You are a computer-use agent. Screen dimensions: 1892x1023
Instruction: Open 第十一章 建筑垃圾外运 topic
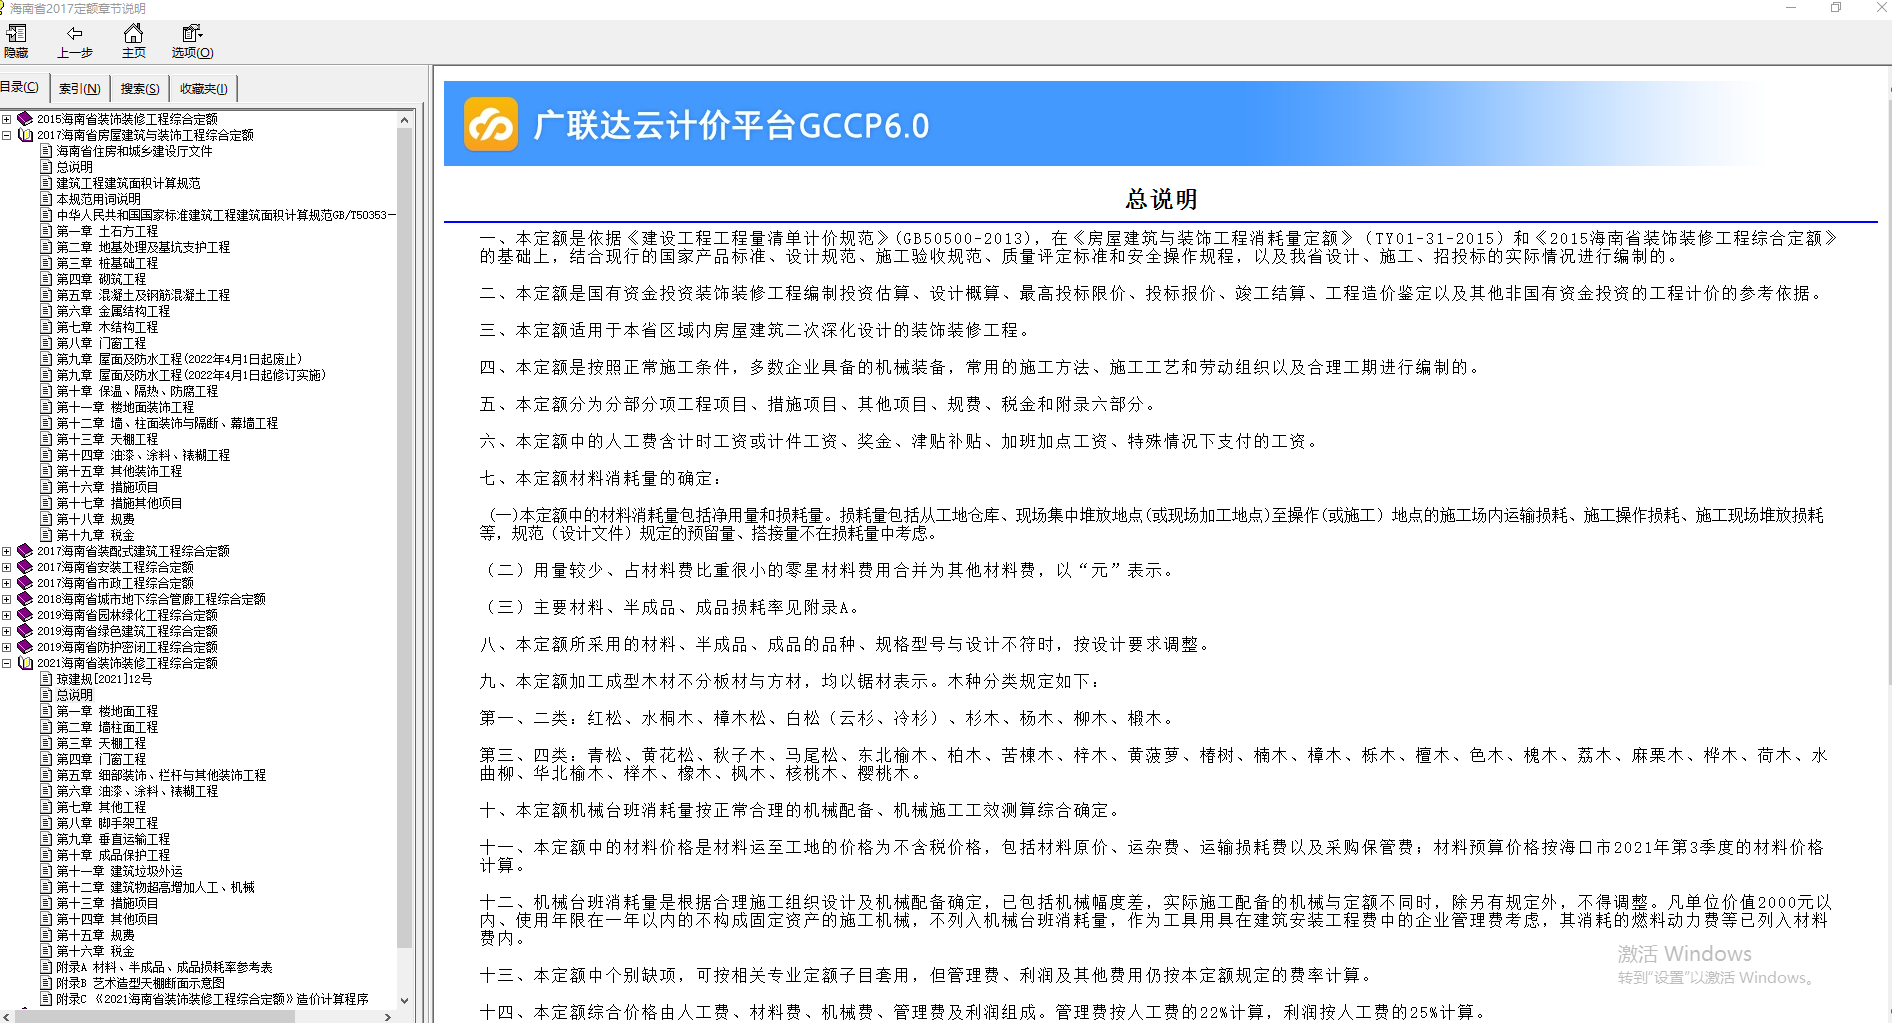[x=119, y=871]
